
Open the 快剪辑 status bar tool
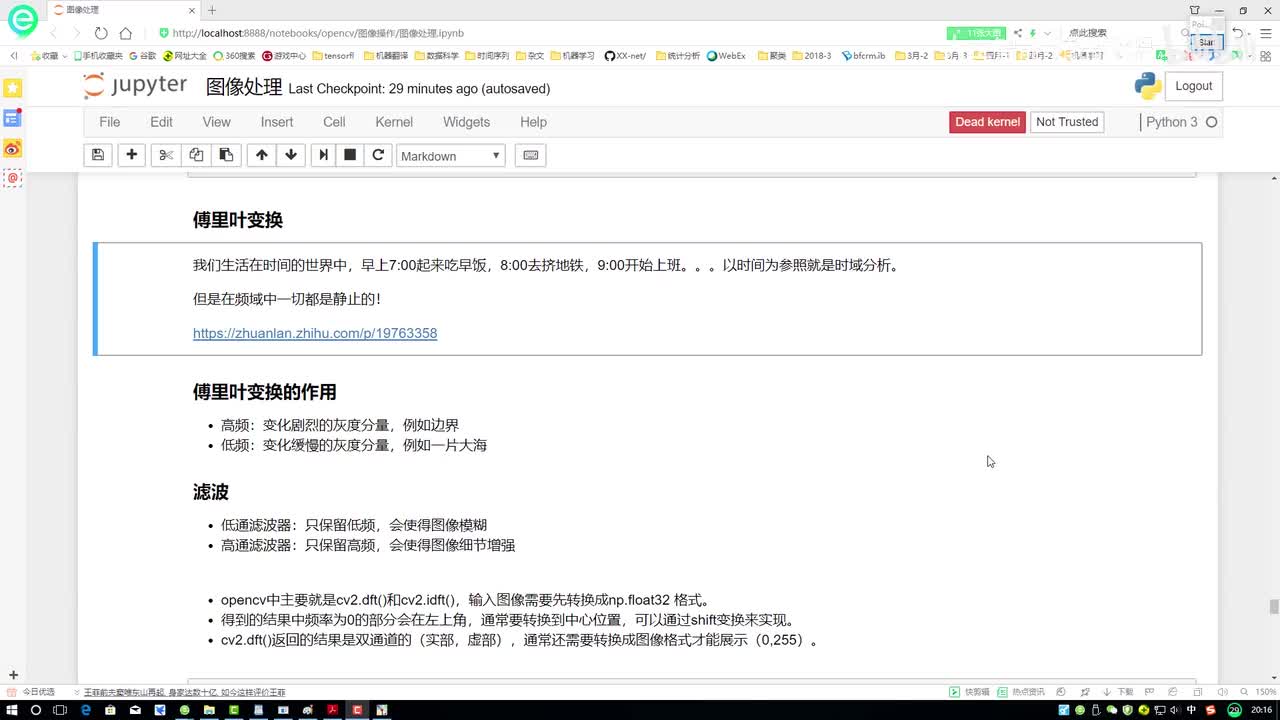(969, 692)
